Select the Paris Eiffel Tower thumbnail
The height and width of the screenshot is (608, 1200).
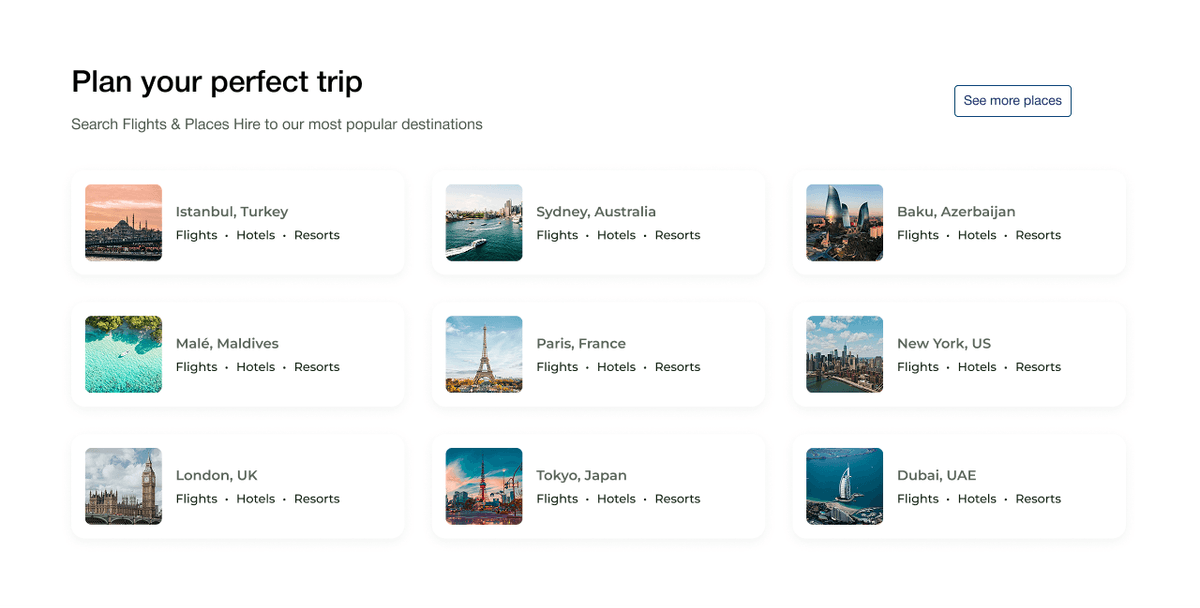click(x=484, y=355)
